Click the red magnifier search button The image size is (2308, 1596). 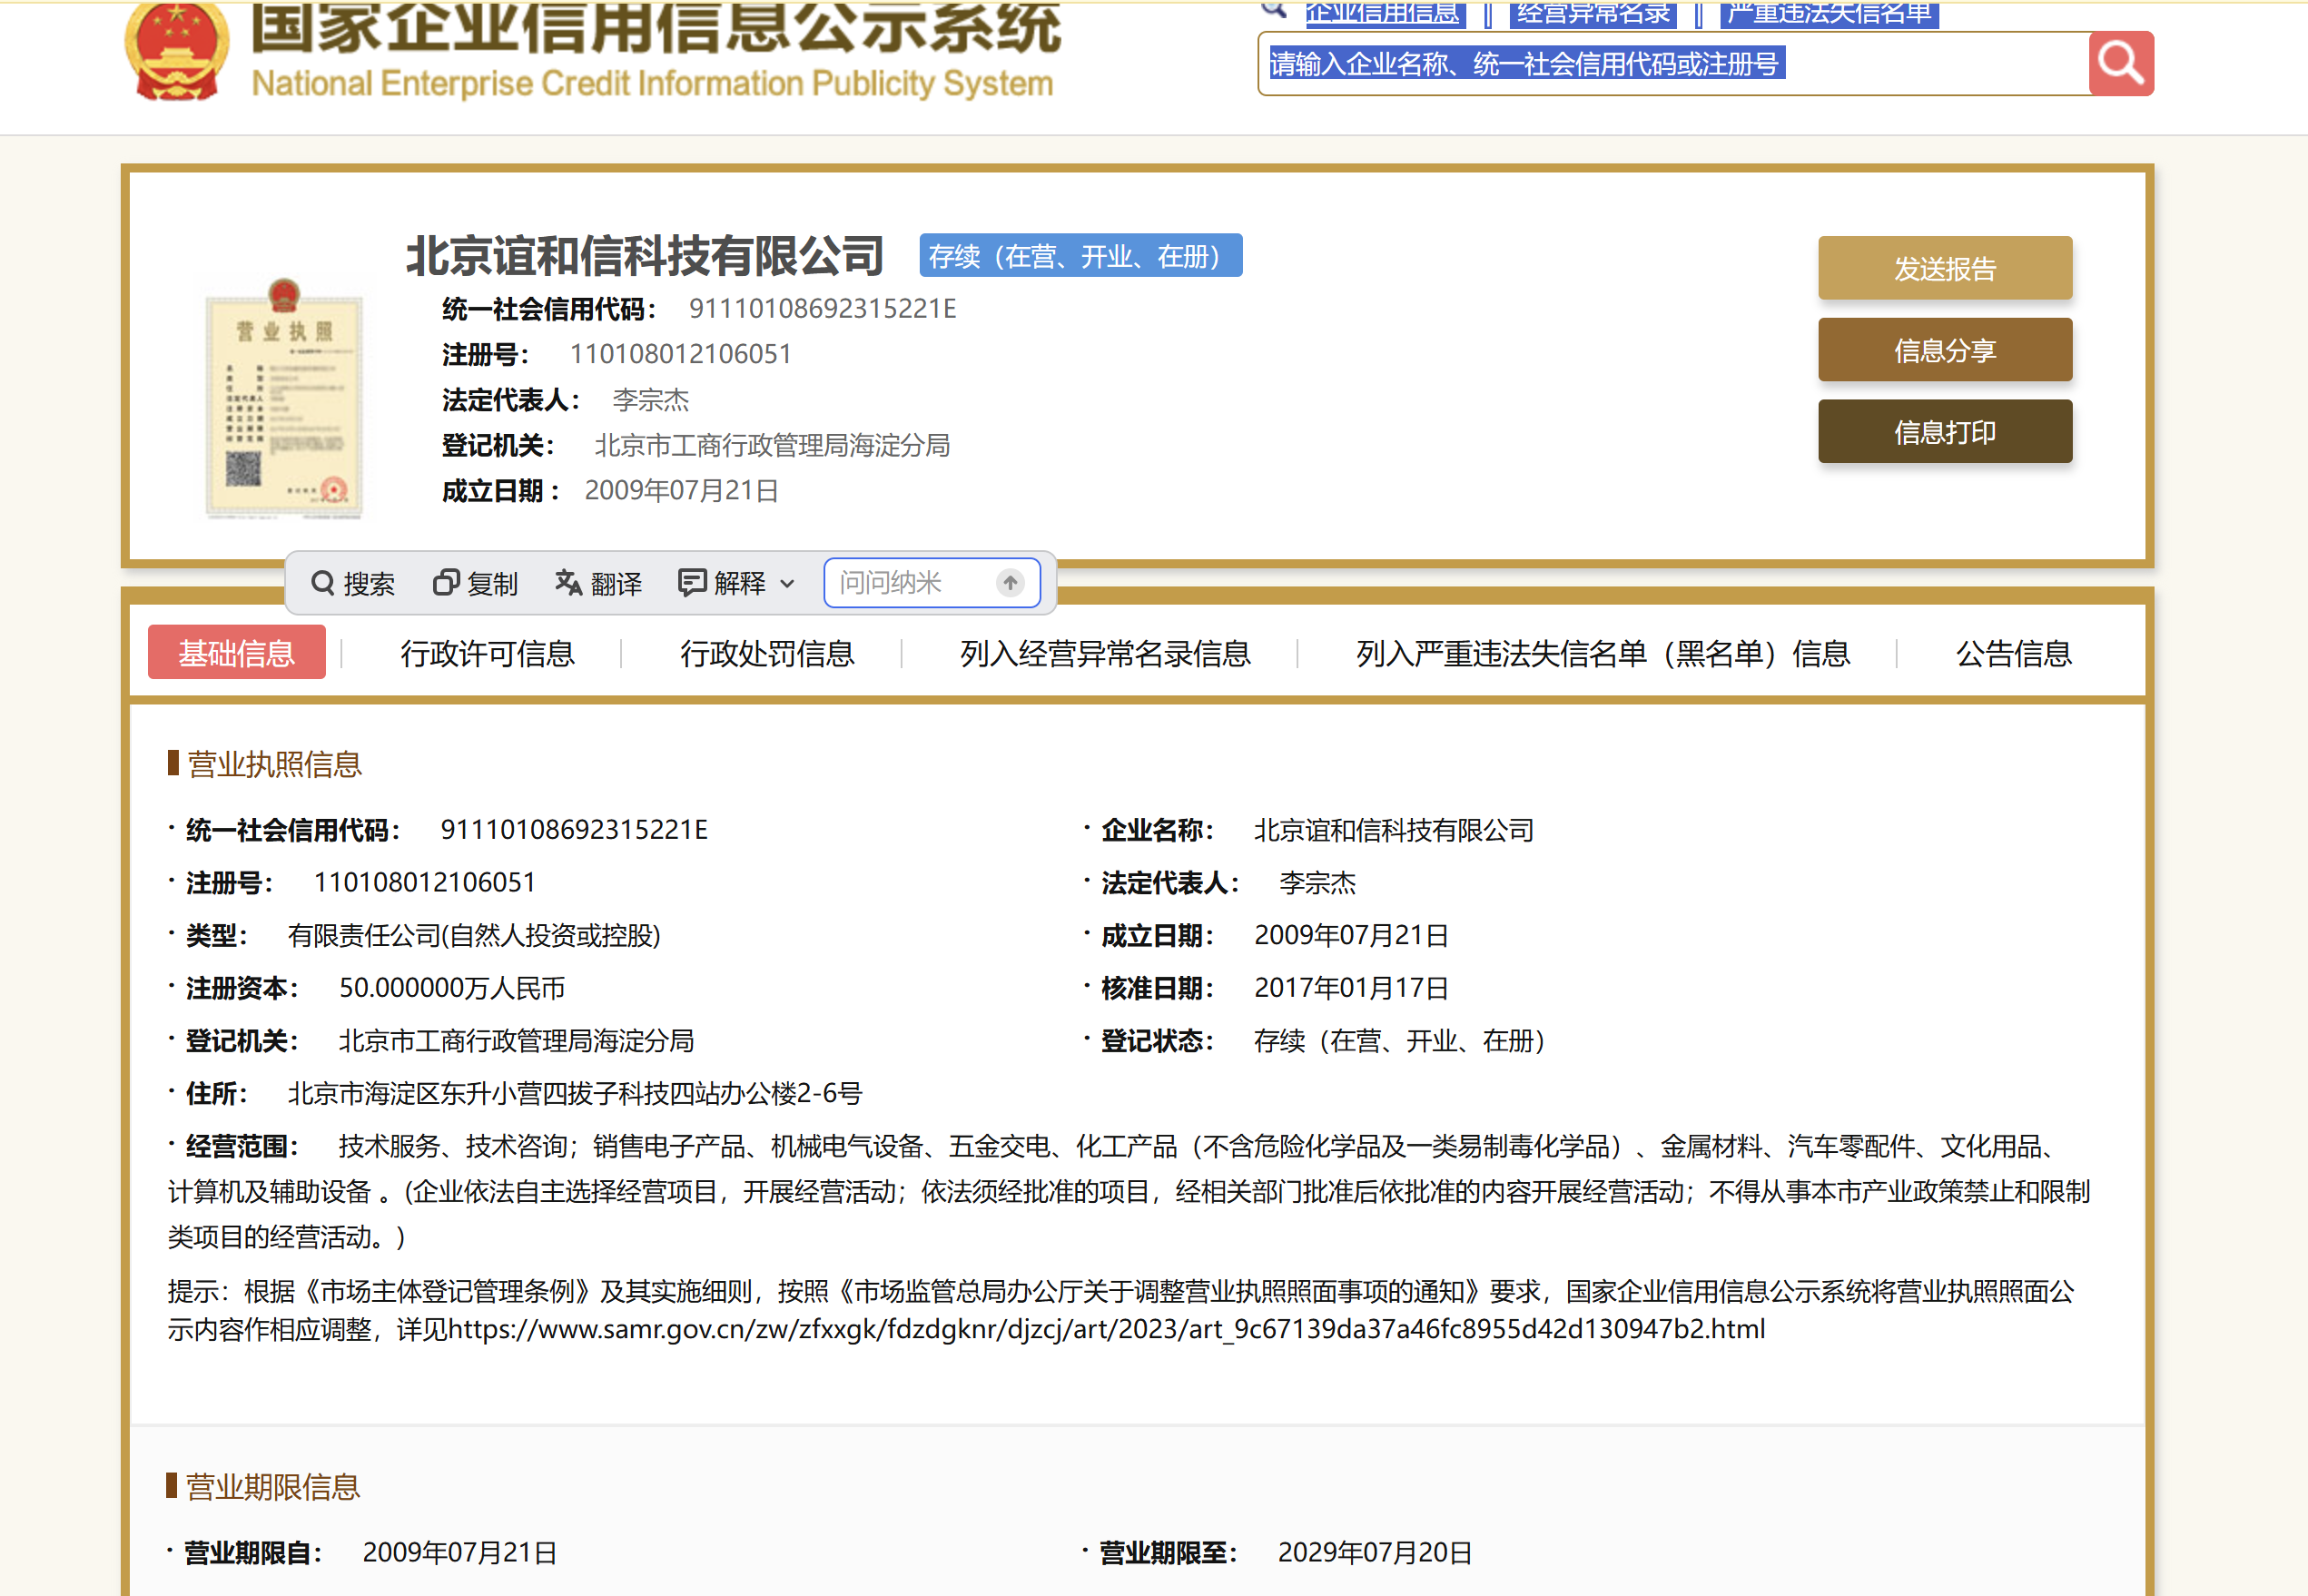point(2120,64)
